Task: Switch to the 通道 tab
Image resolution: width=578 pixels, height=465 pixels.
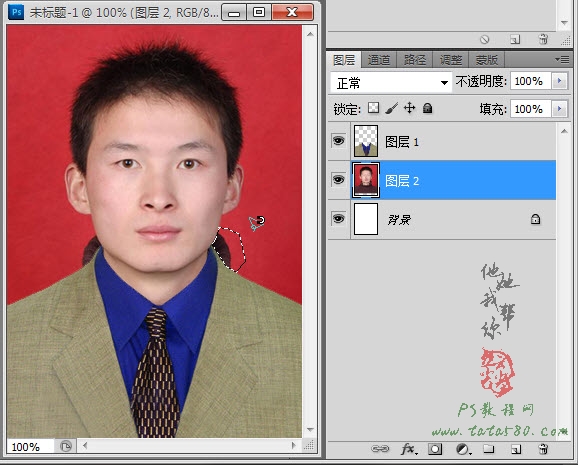Action: coord(379,60)
